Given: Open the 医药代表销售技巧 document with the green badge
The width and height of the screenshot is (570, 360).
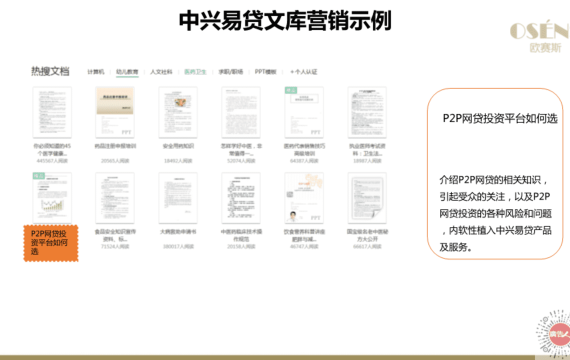Looking at the screenshot, I should click(x=304, y=112).
